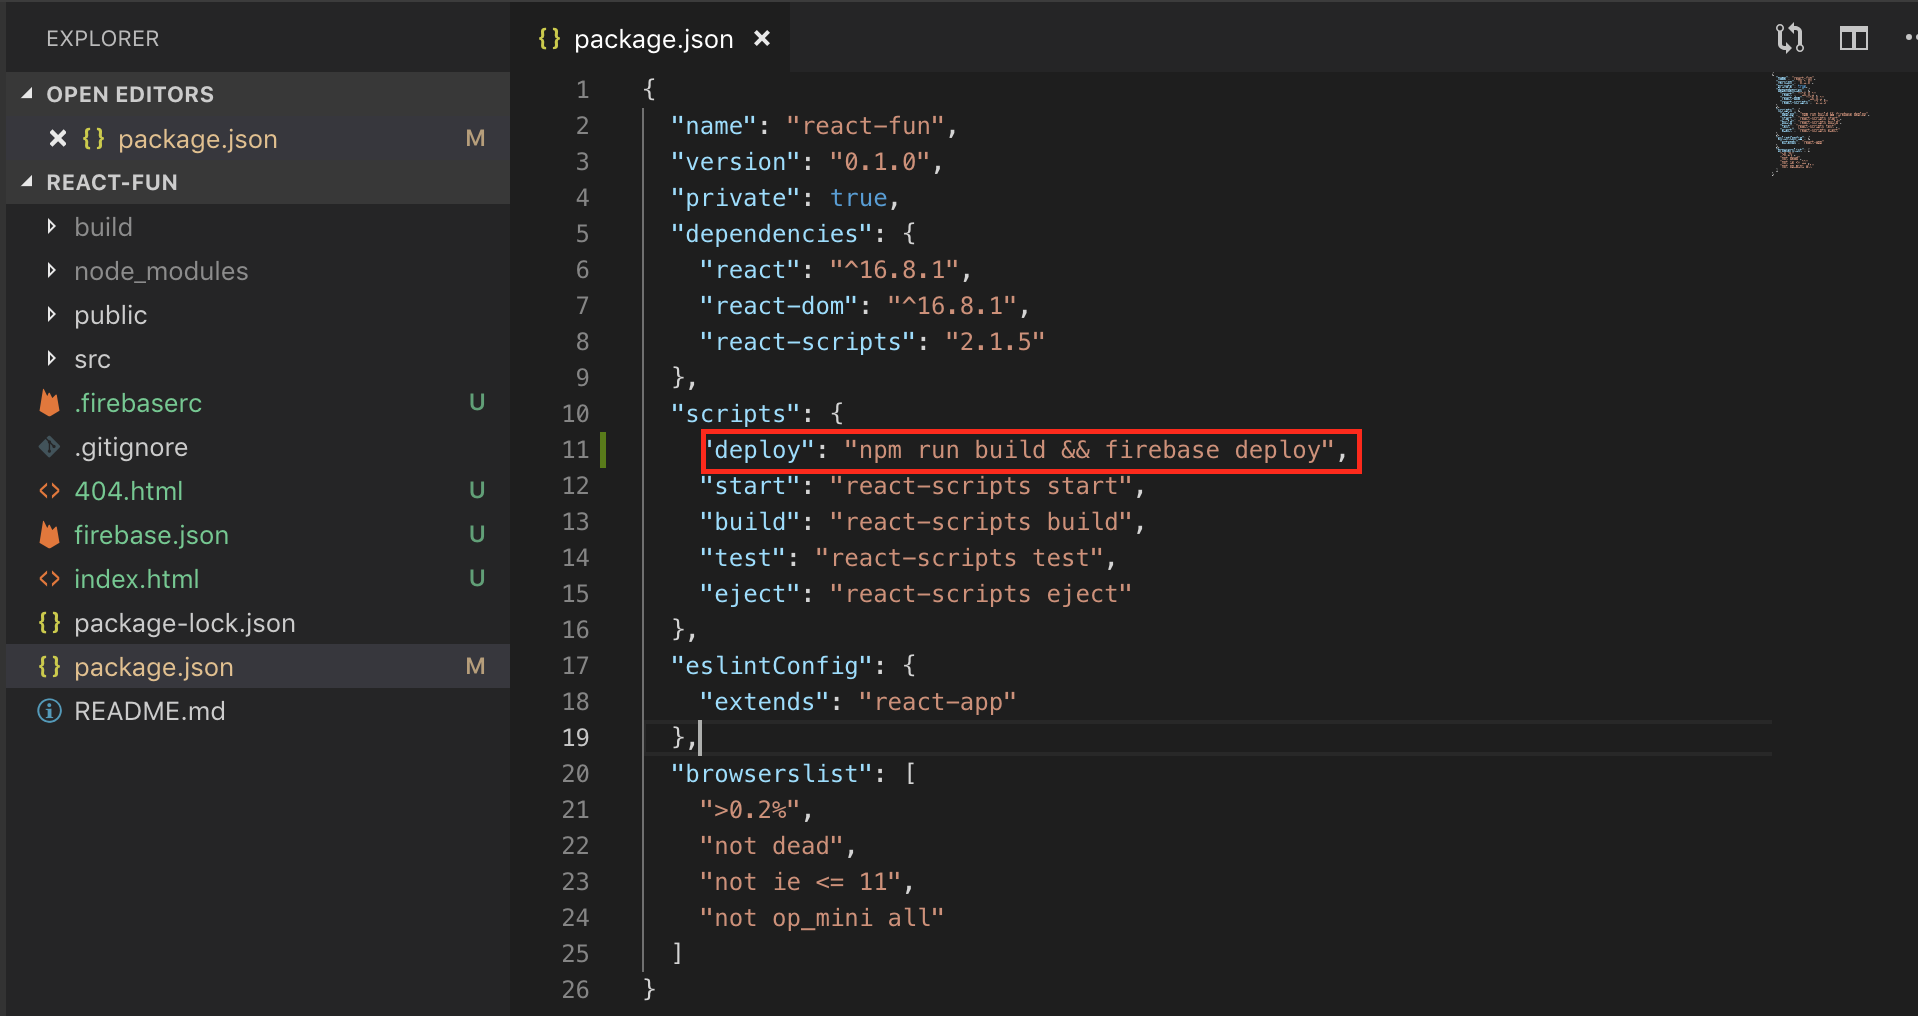The width and height of the screenshot is (1918, 1016).
Task: Click the code minimap preview
Action: click(x=1820, y=125)
